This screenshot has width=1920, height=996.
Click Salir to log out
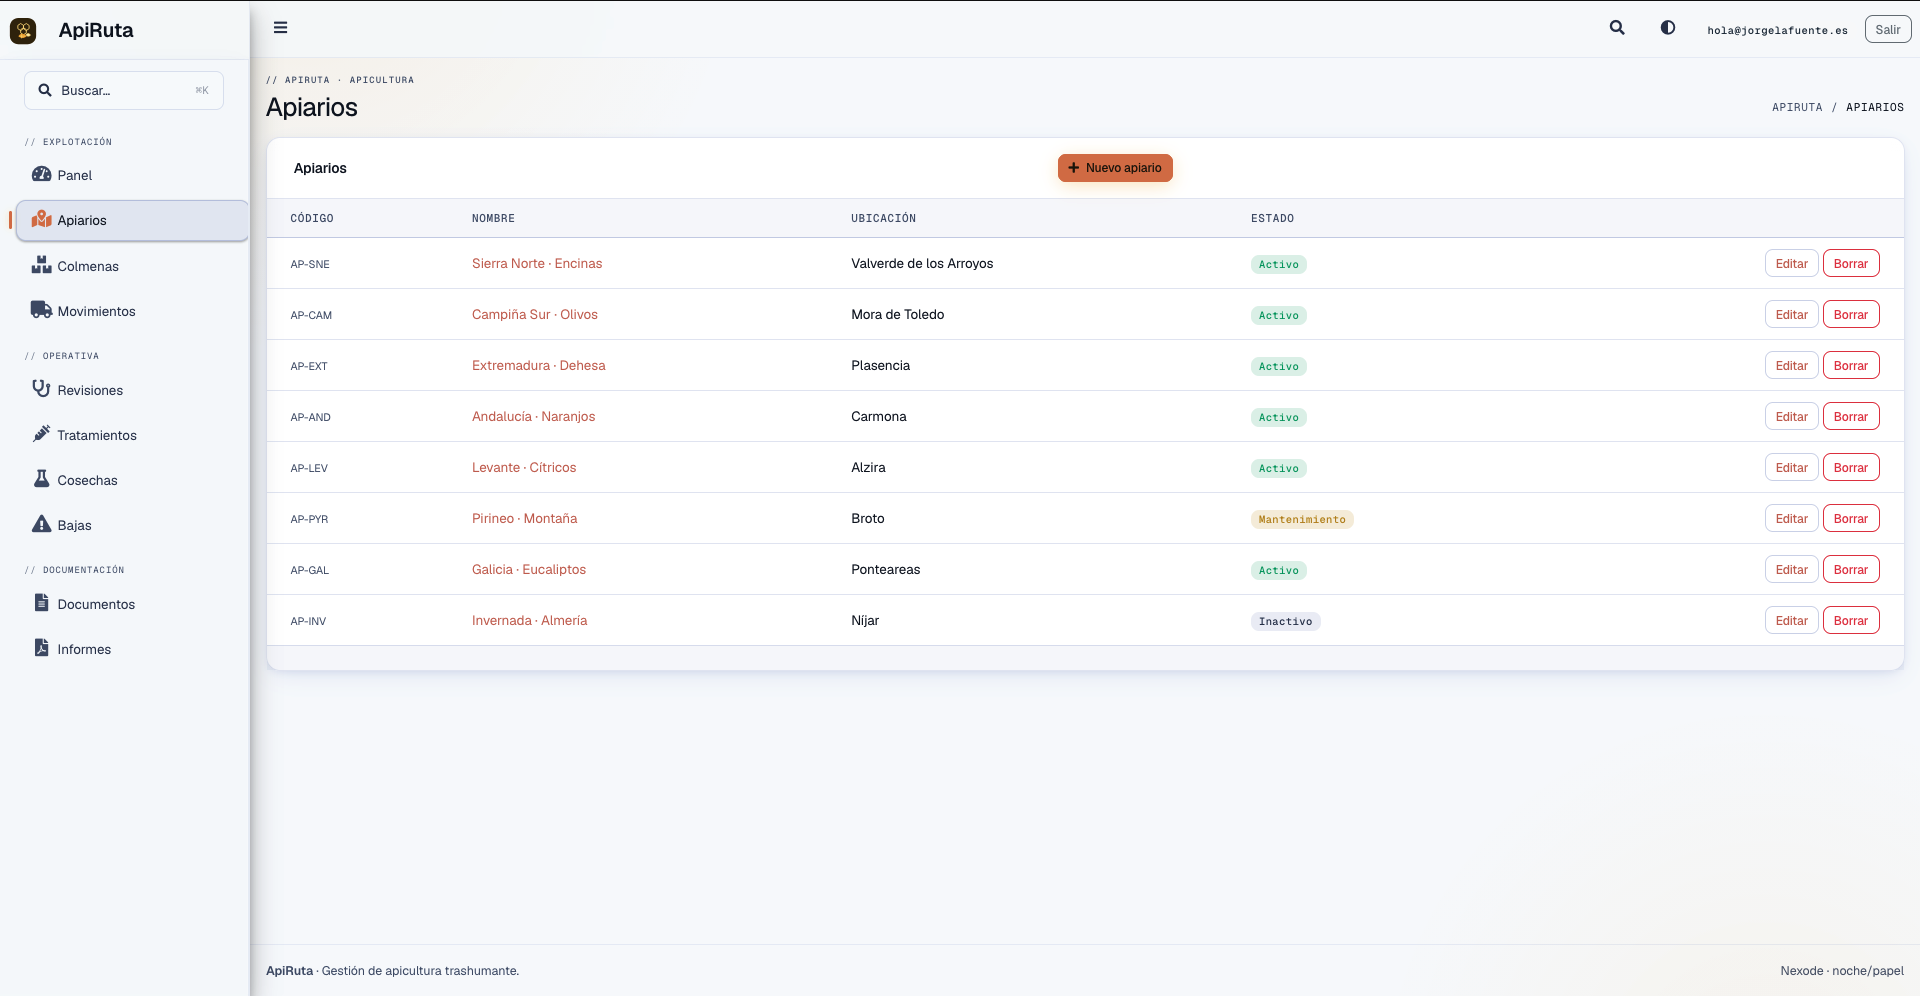point(1887,30)
